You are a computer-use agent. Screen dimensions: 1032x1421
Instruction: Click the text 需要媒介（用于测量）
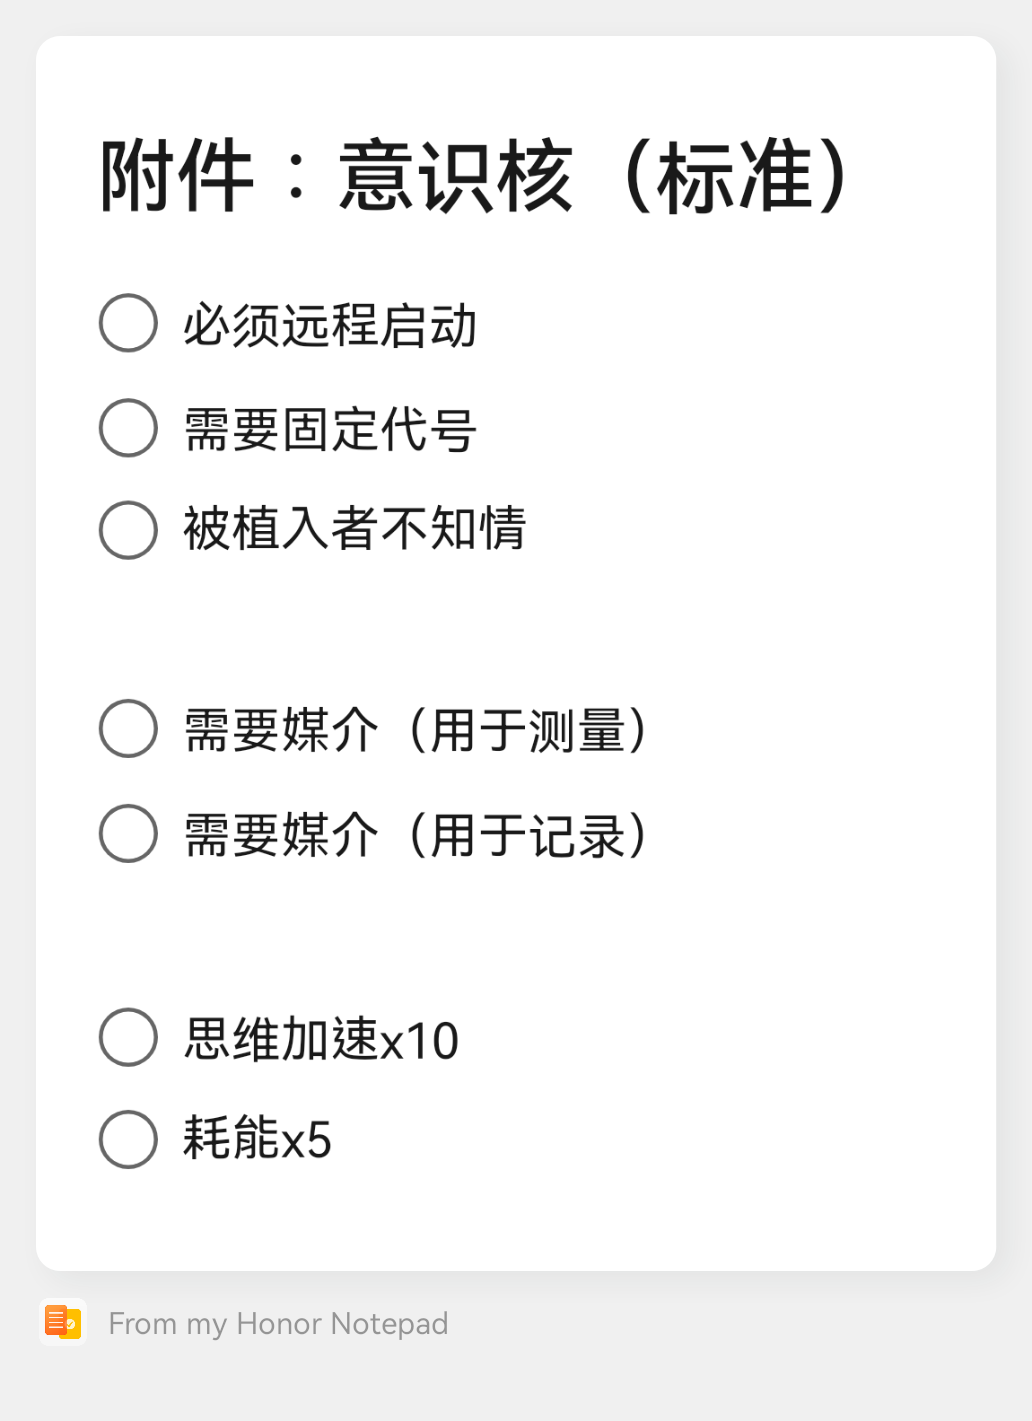pyautogui.click(x=416, y=730)
